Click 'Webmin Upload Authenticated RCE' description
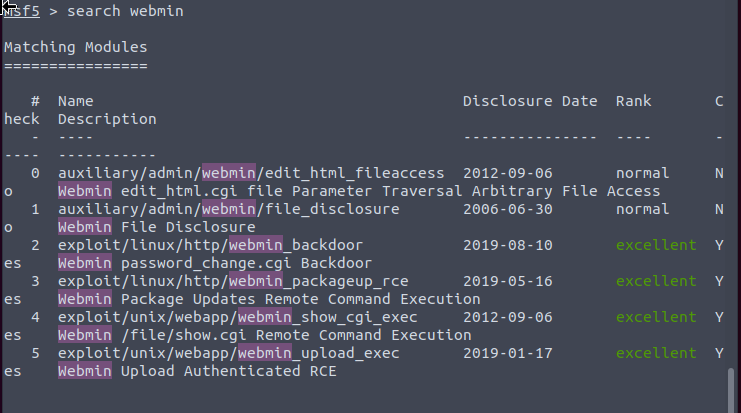Screen dimensions: 741x413 coord(198,371)
